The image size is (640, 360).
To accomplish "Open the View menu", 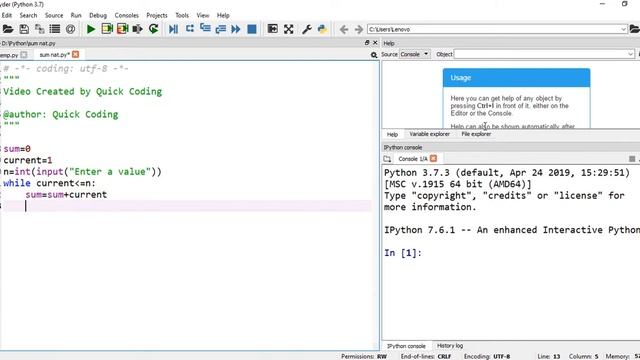I will (203, 15).
